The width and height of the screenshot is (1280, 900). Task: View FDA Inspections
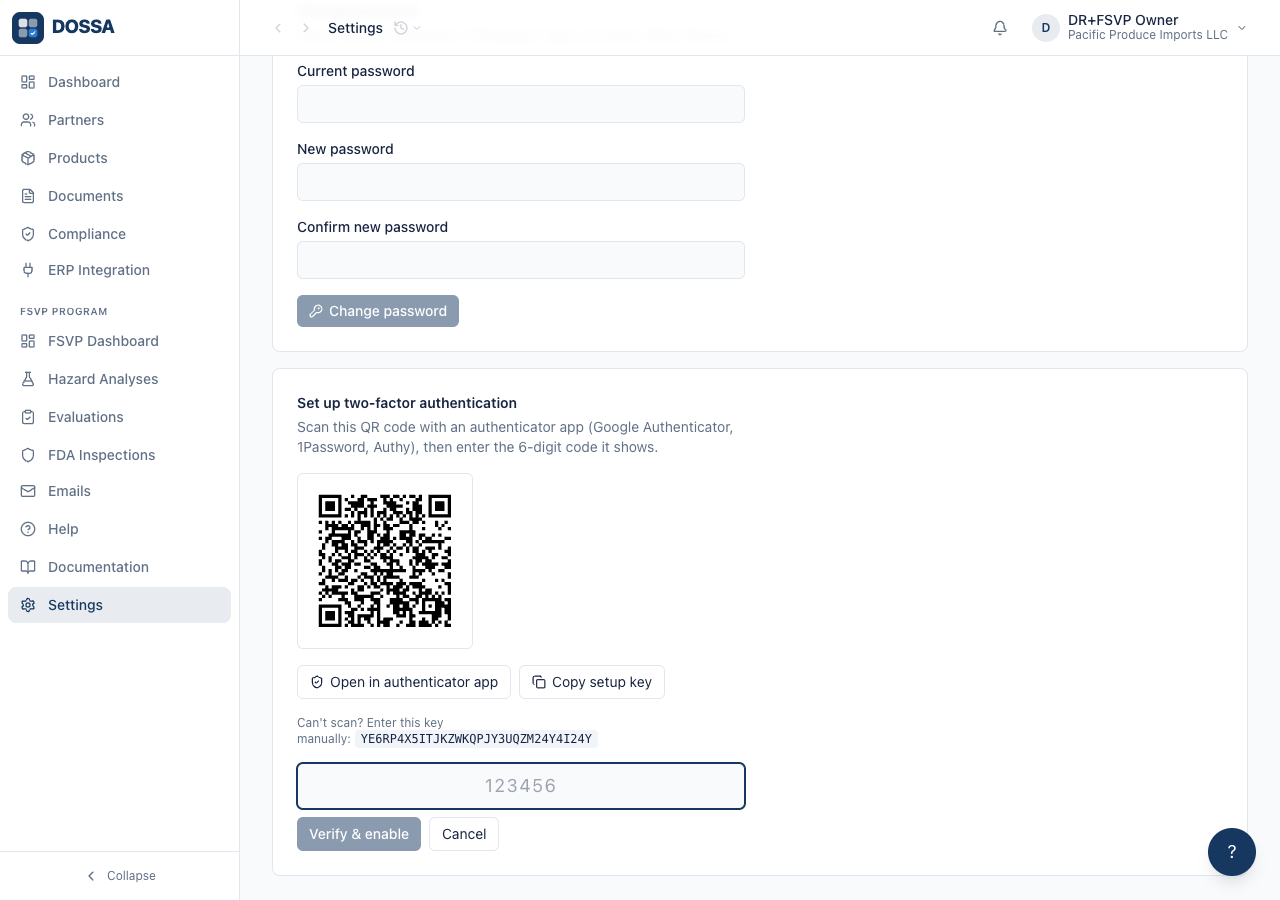119,455
